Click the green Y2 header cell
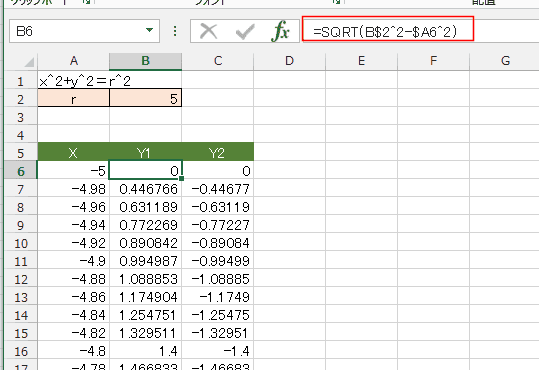The width and height of the screenshot is (539, 370). pos(217,153)
